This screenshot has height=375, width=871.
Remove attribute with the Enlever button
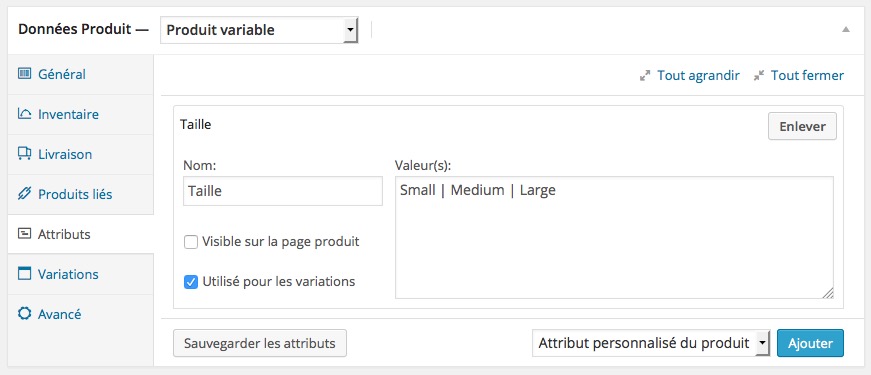click(x=802, y=127)
